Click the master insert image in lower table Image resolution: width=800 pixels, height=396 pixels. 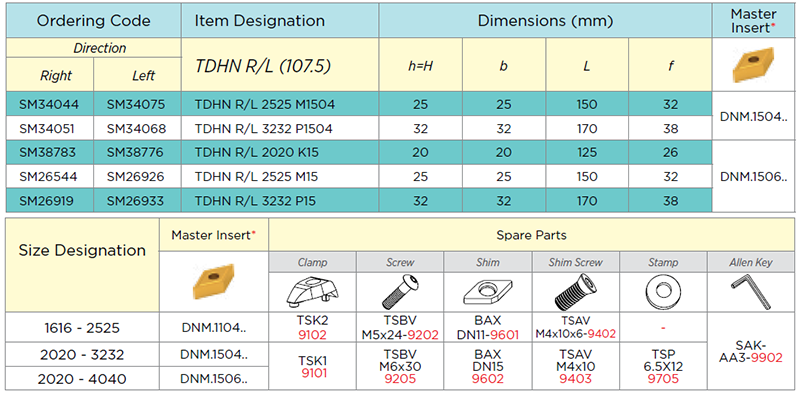point(214,281)
